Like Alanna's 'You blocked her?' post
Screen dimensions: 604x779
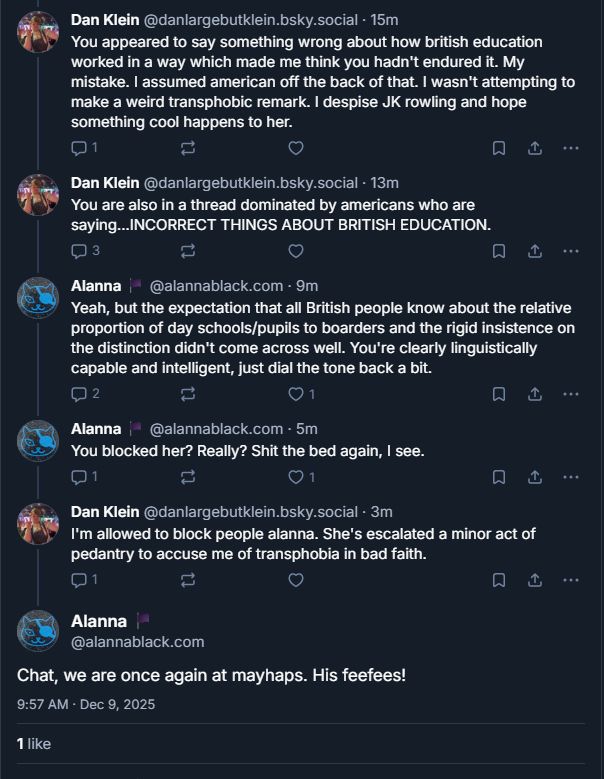pyautogui.click(x=296, y=476)
